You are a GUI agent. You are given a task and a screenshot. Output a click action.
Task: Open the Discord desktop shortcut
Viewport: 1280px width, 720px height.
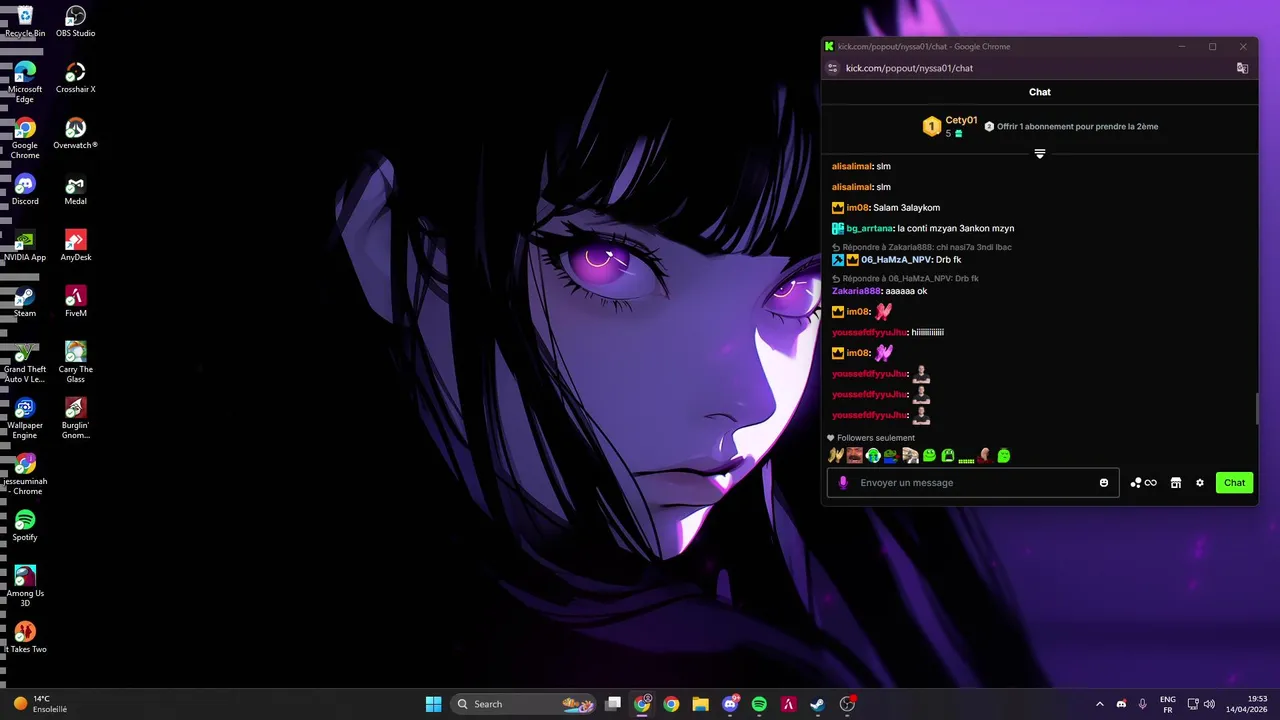coord(25,190)
